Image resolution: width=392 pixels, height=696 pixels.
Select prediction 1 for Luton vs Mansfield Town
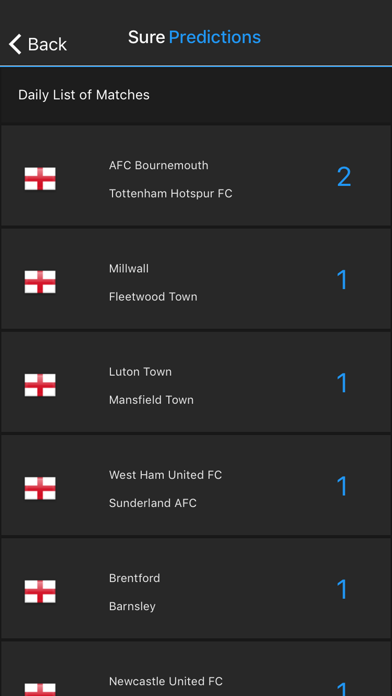click(x=342, y=383)
